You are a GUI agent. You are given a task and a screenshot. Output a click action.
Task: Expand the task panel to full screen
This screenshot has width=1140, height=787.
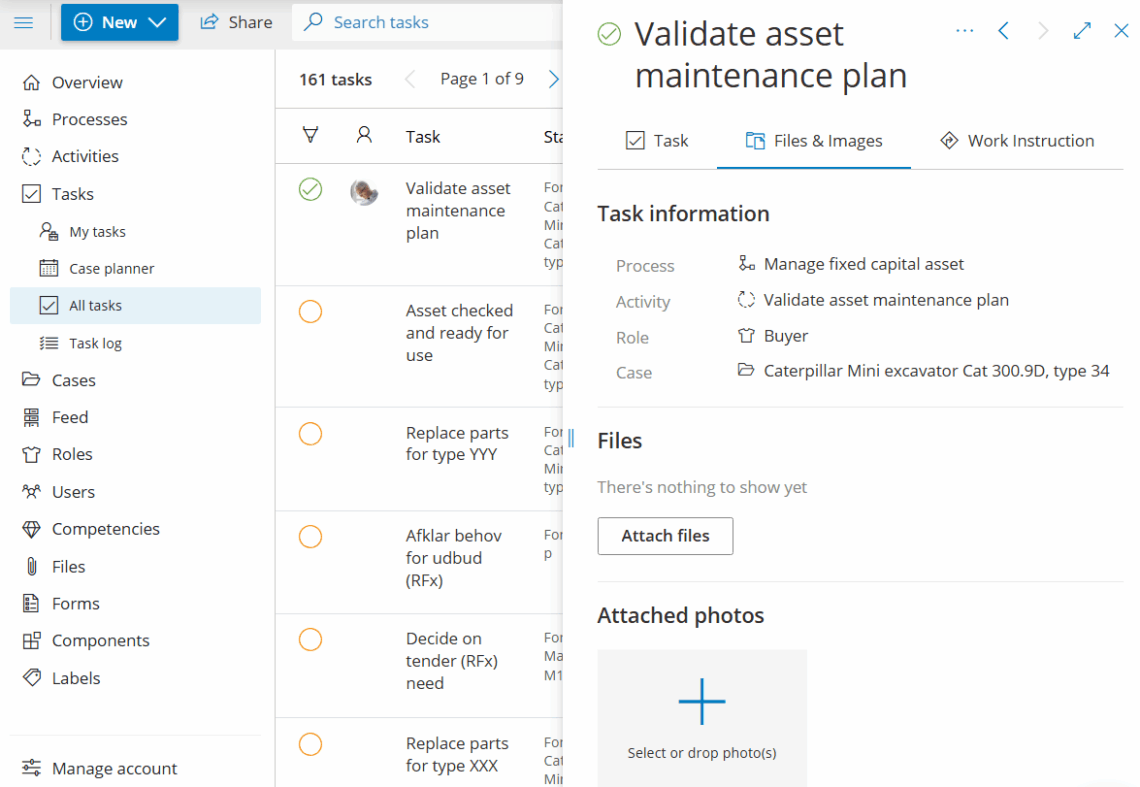(1082, 31)
